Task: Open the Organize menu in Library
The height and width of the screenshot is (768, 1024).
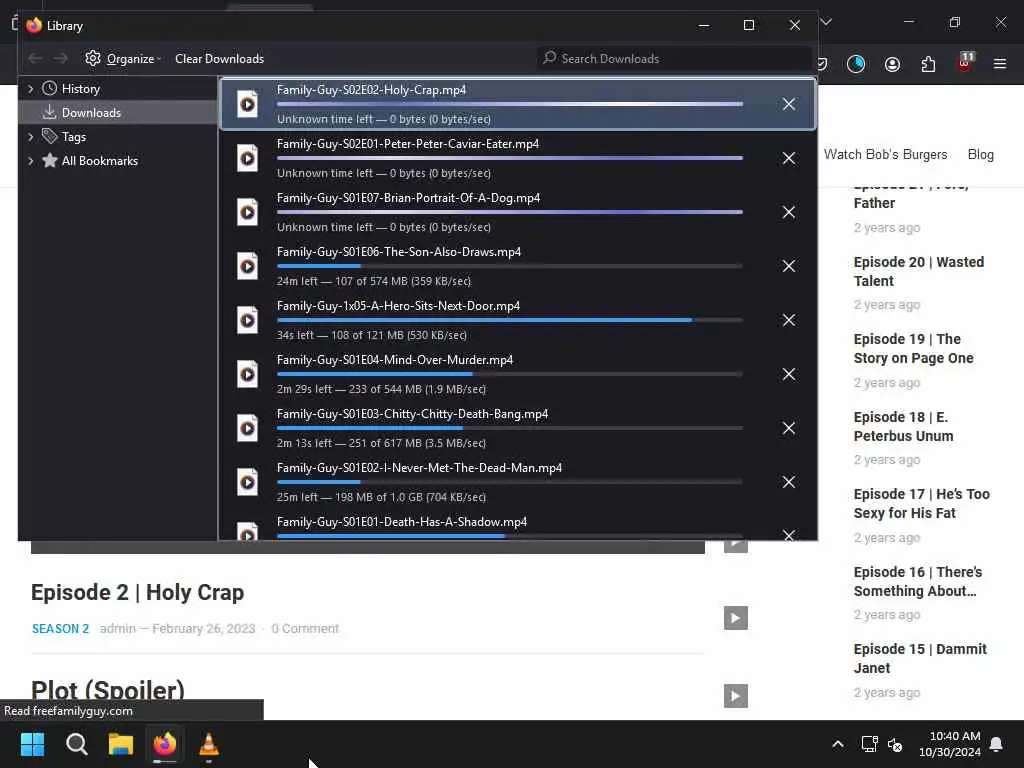Action: 123,59
